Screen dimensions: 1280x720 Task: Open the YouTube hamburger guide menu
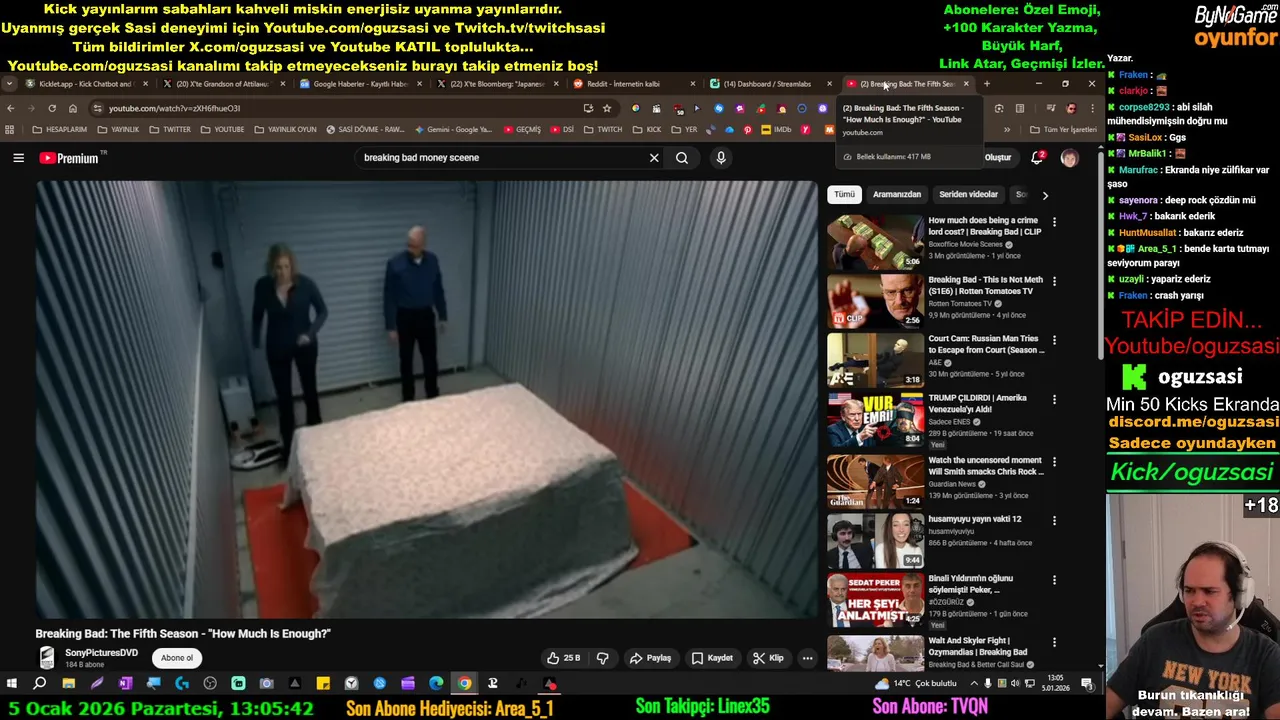[18, 158]
